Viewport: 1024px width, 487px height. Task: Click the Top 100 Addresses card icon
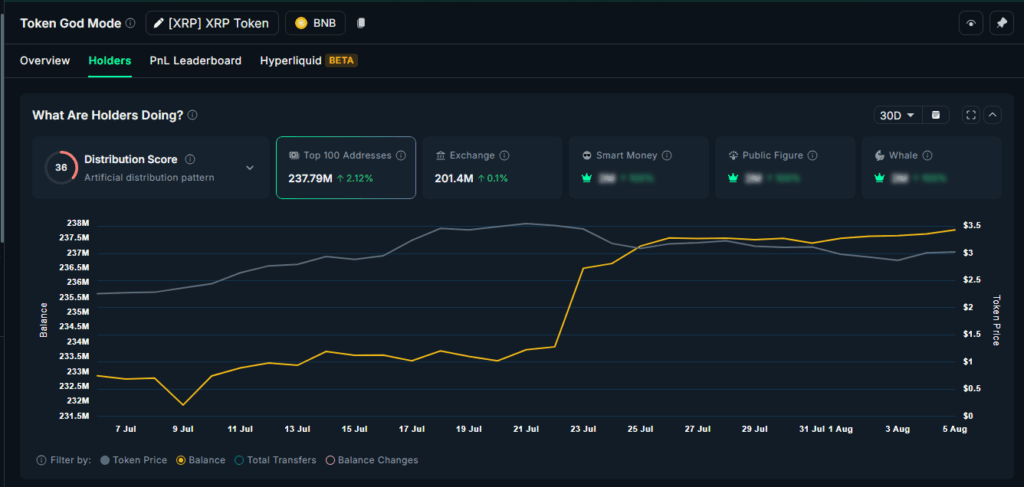[294, 156]
